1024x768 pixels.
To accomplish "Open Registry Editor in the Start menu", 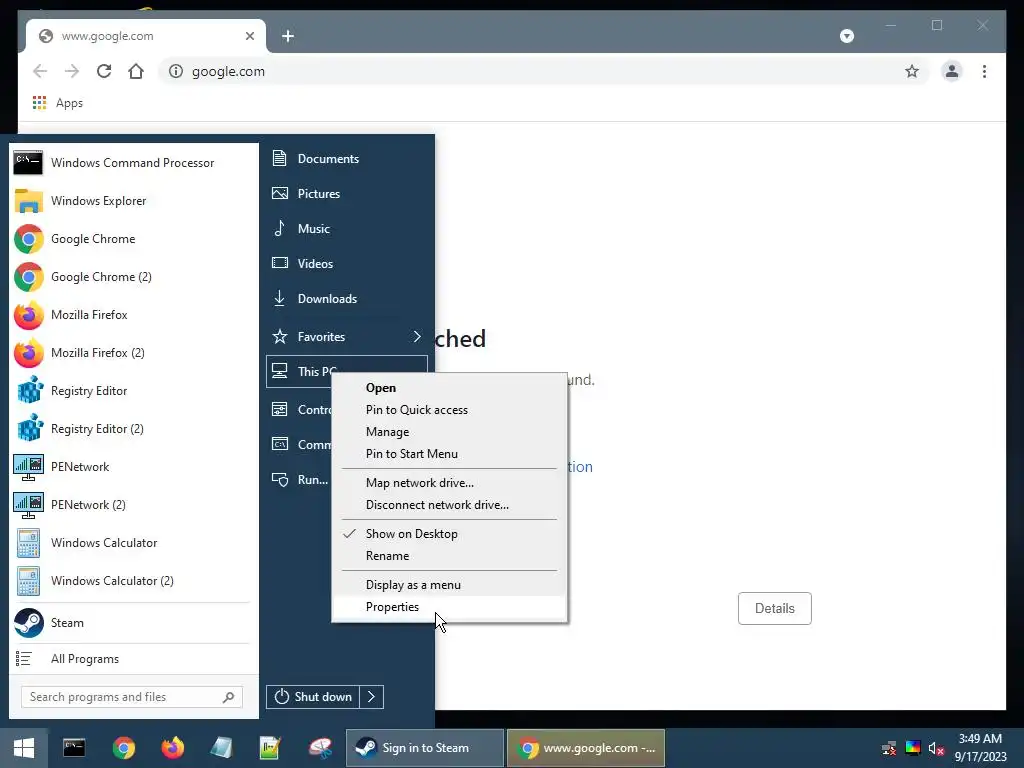I will pos(133,391).
